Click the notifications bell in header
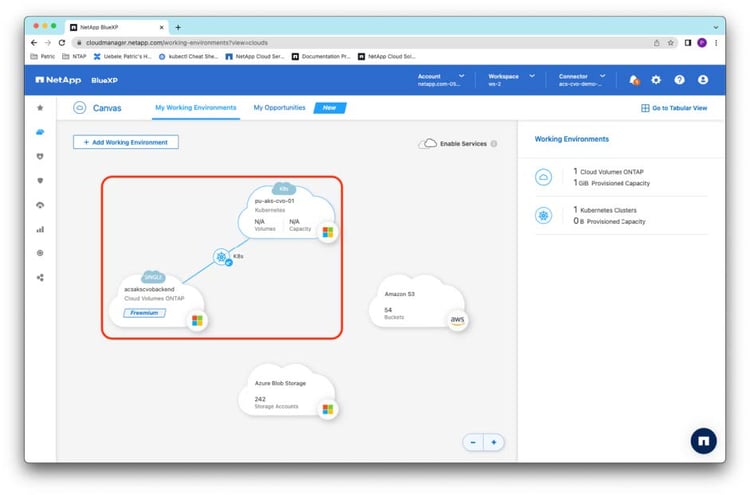 click(x=634, y=79)
